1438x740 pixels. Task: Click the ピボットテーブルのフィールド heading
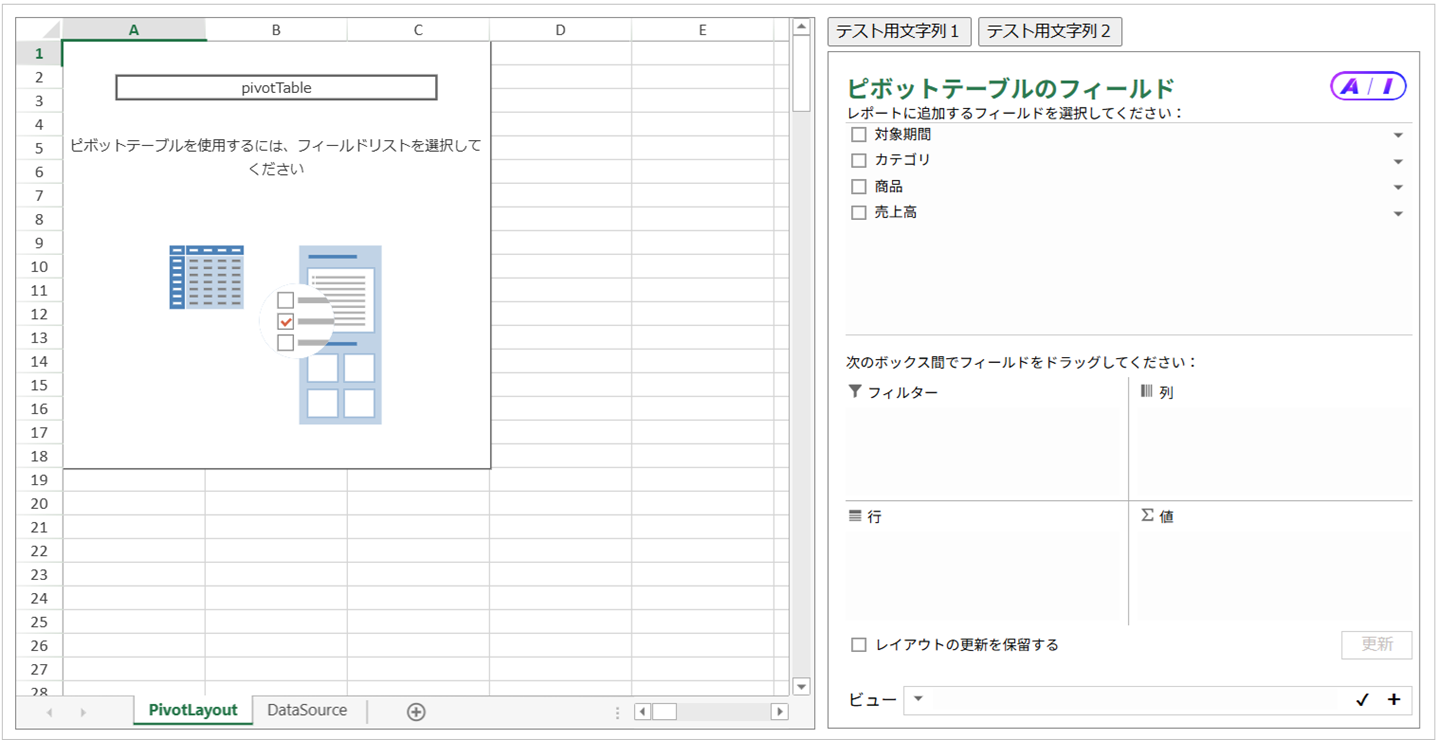point(1010,88)
